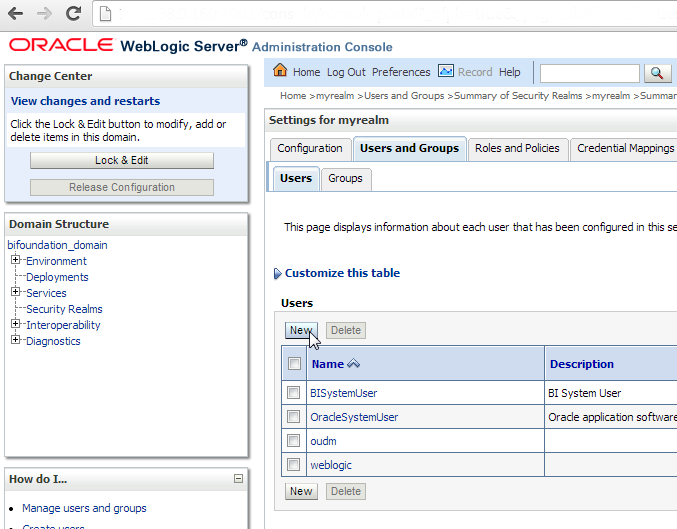
Task: Switch to the Credential Mappings tab
Action: (625, 149)
